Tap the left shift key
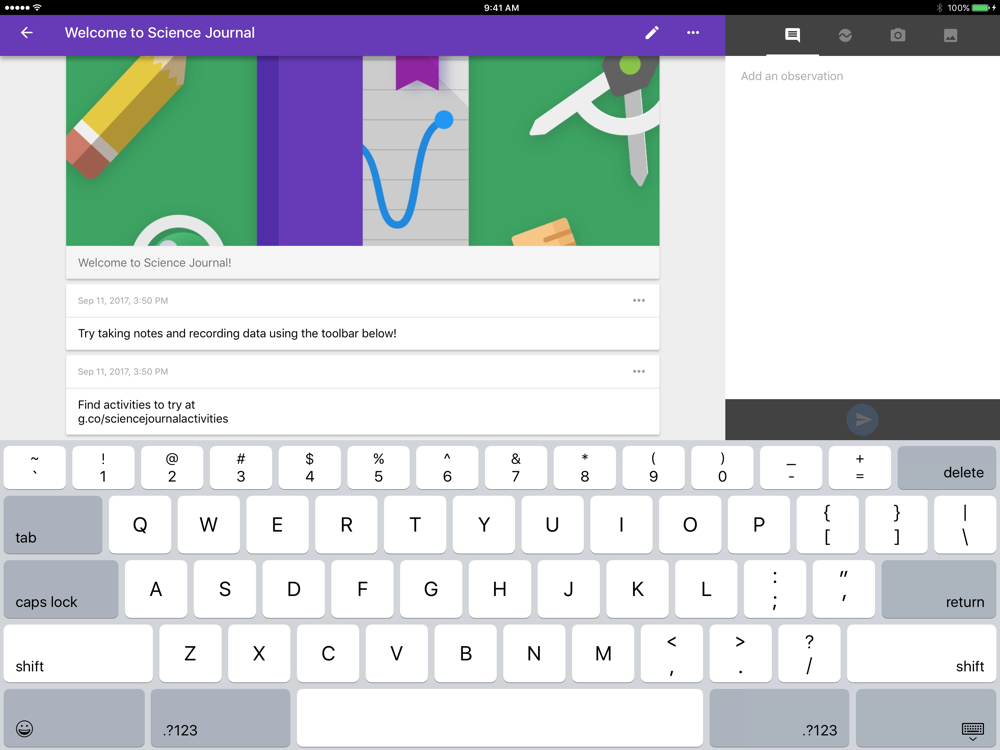Screen dimensions: 1000x750 click(x=78, y=654)
